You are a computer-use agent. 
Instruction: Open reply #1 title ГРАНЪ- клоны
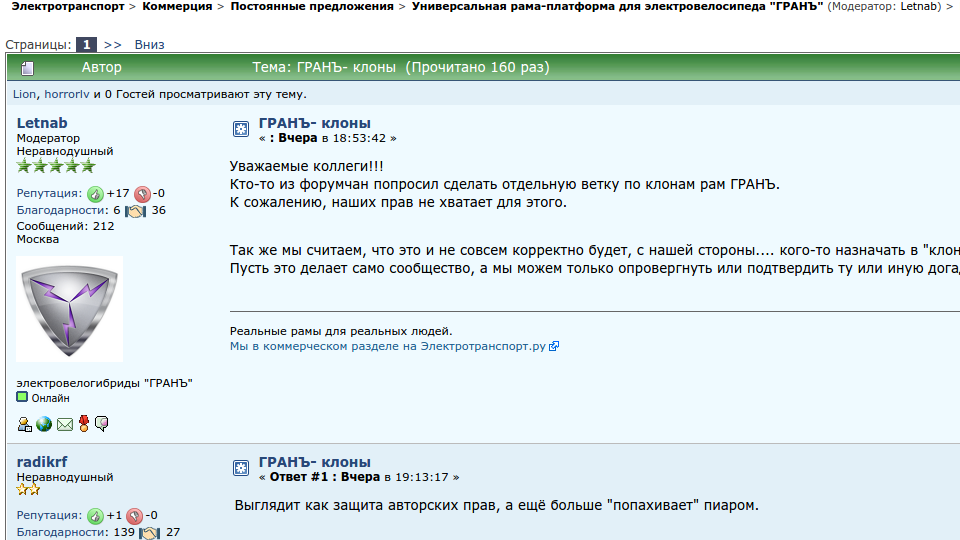(x=315, y=462)
